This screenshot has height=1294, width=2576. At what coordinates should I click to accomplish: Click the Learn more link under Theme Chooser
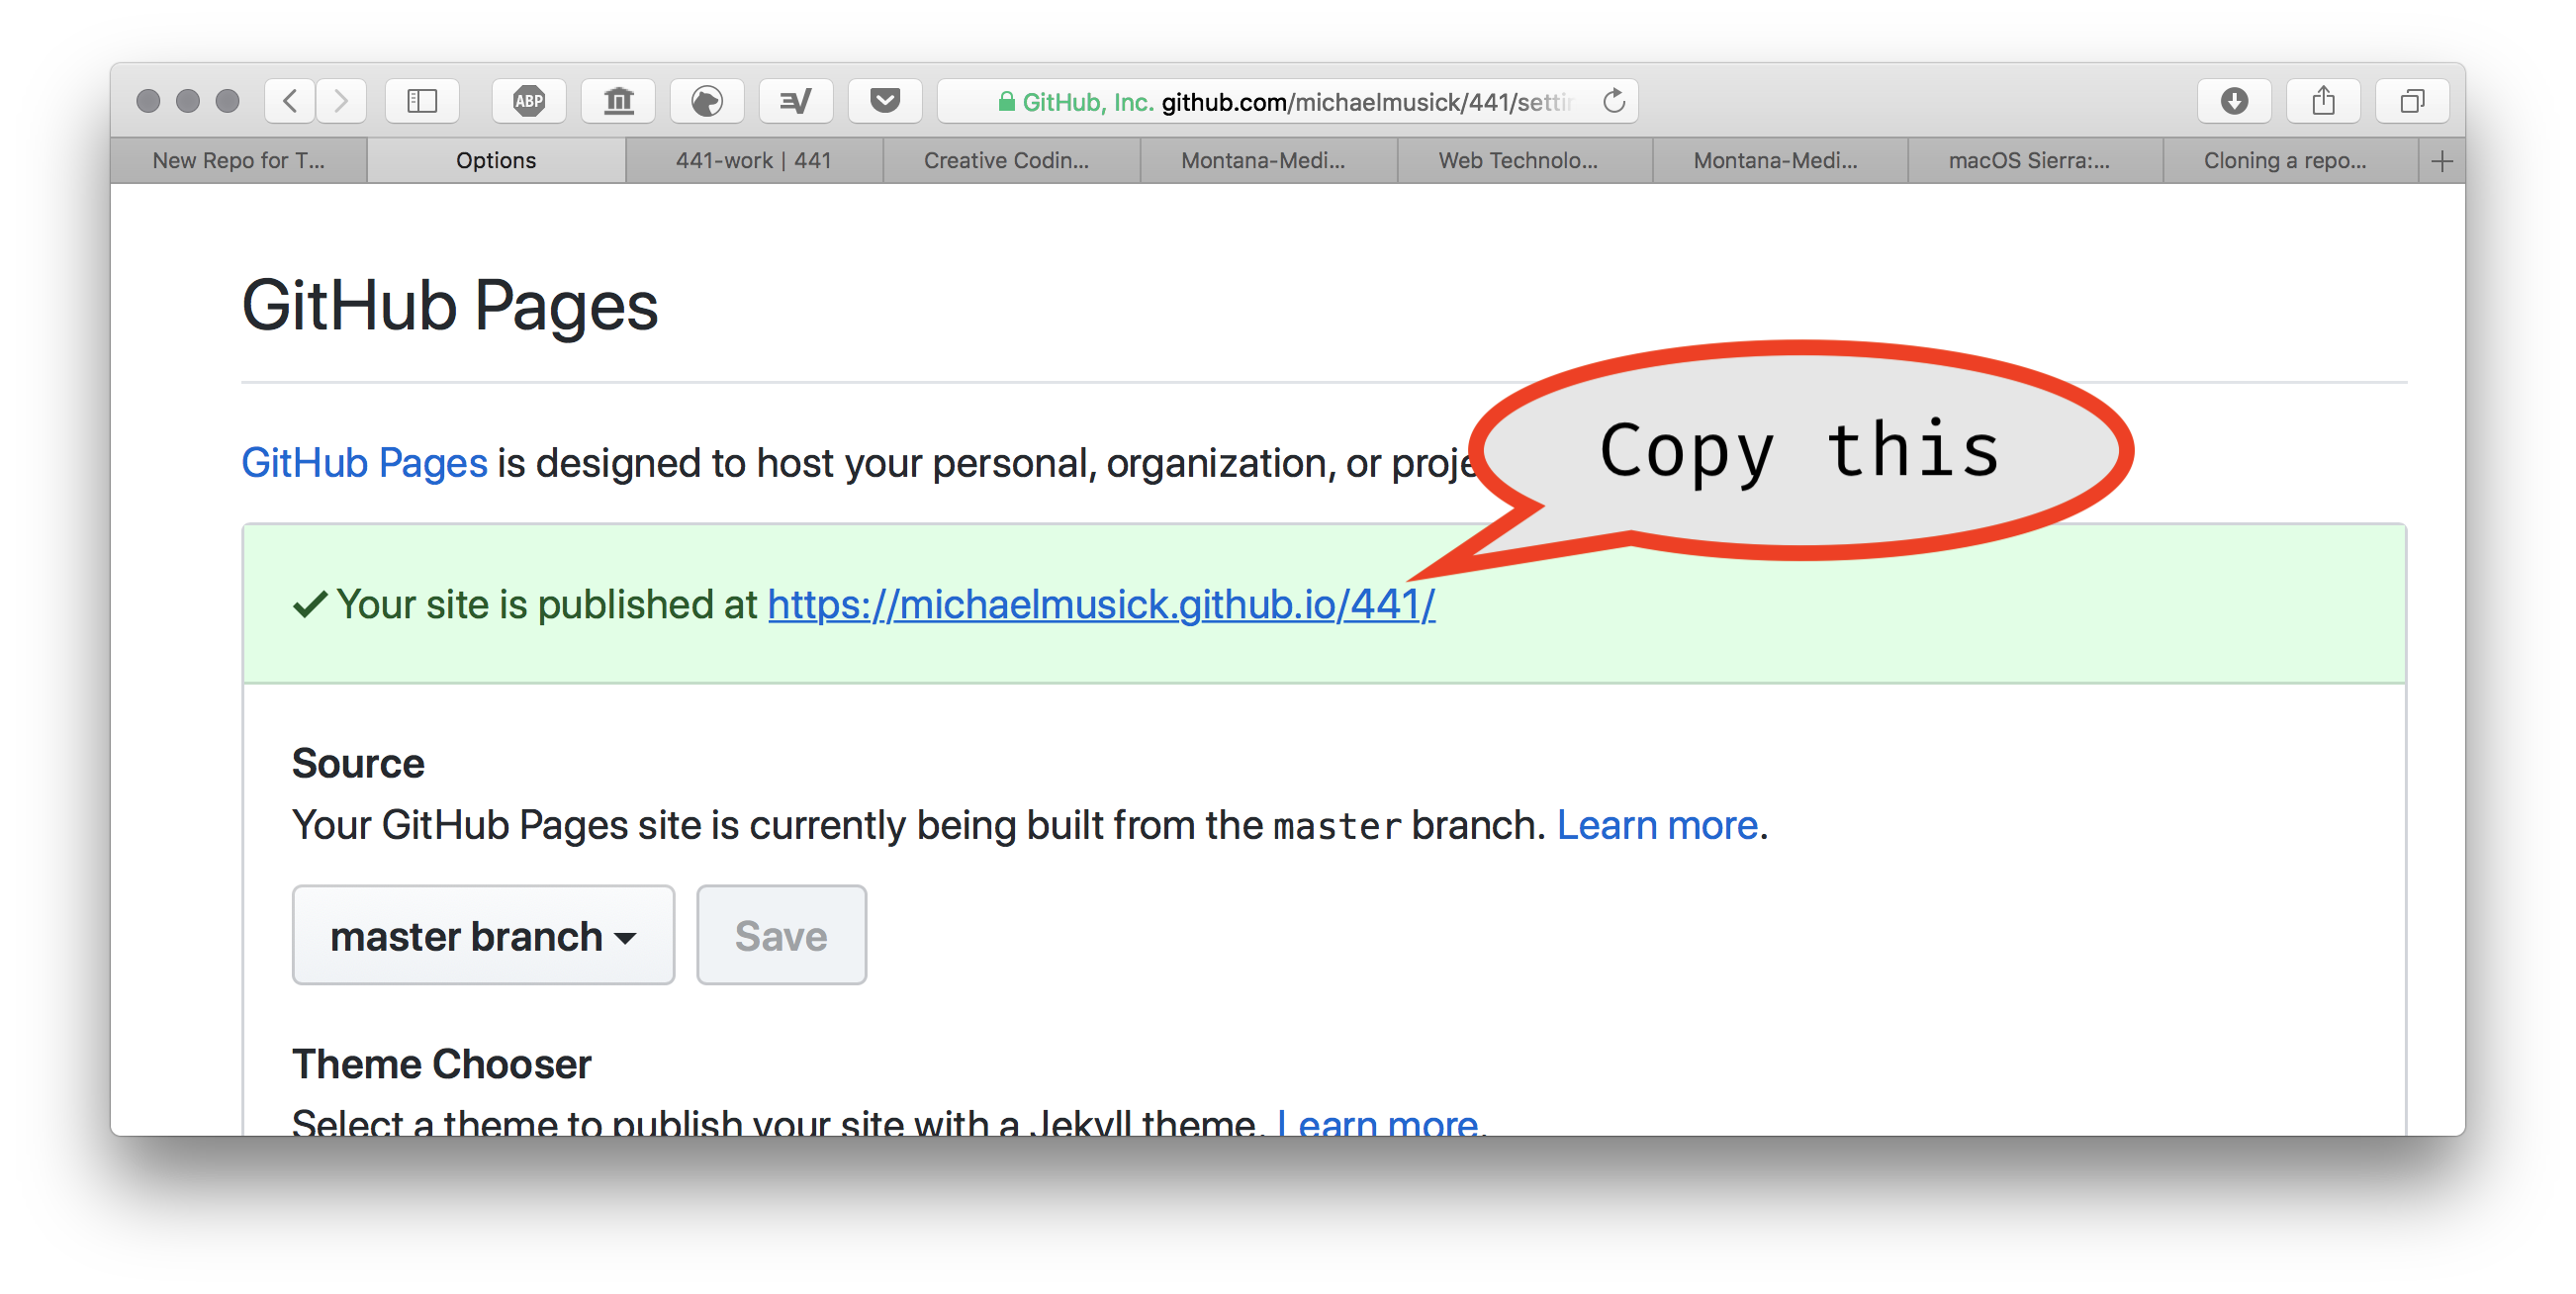pos(1377,1124)
